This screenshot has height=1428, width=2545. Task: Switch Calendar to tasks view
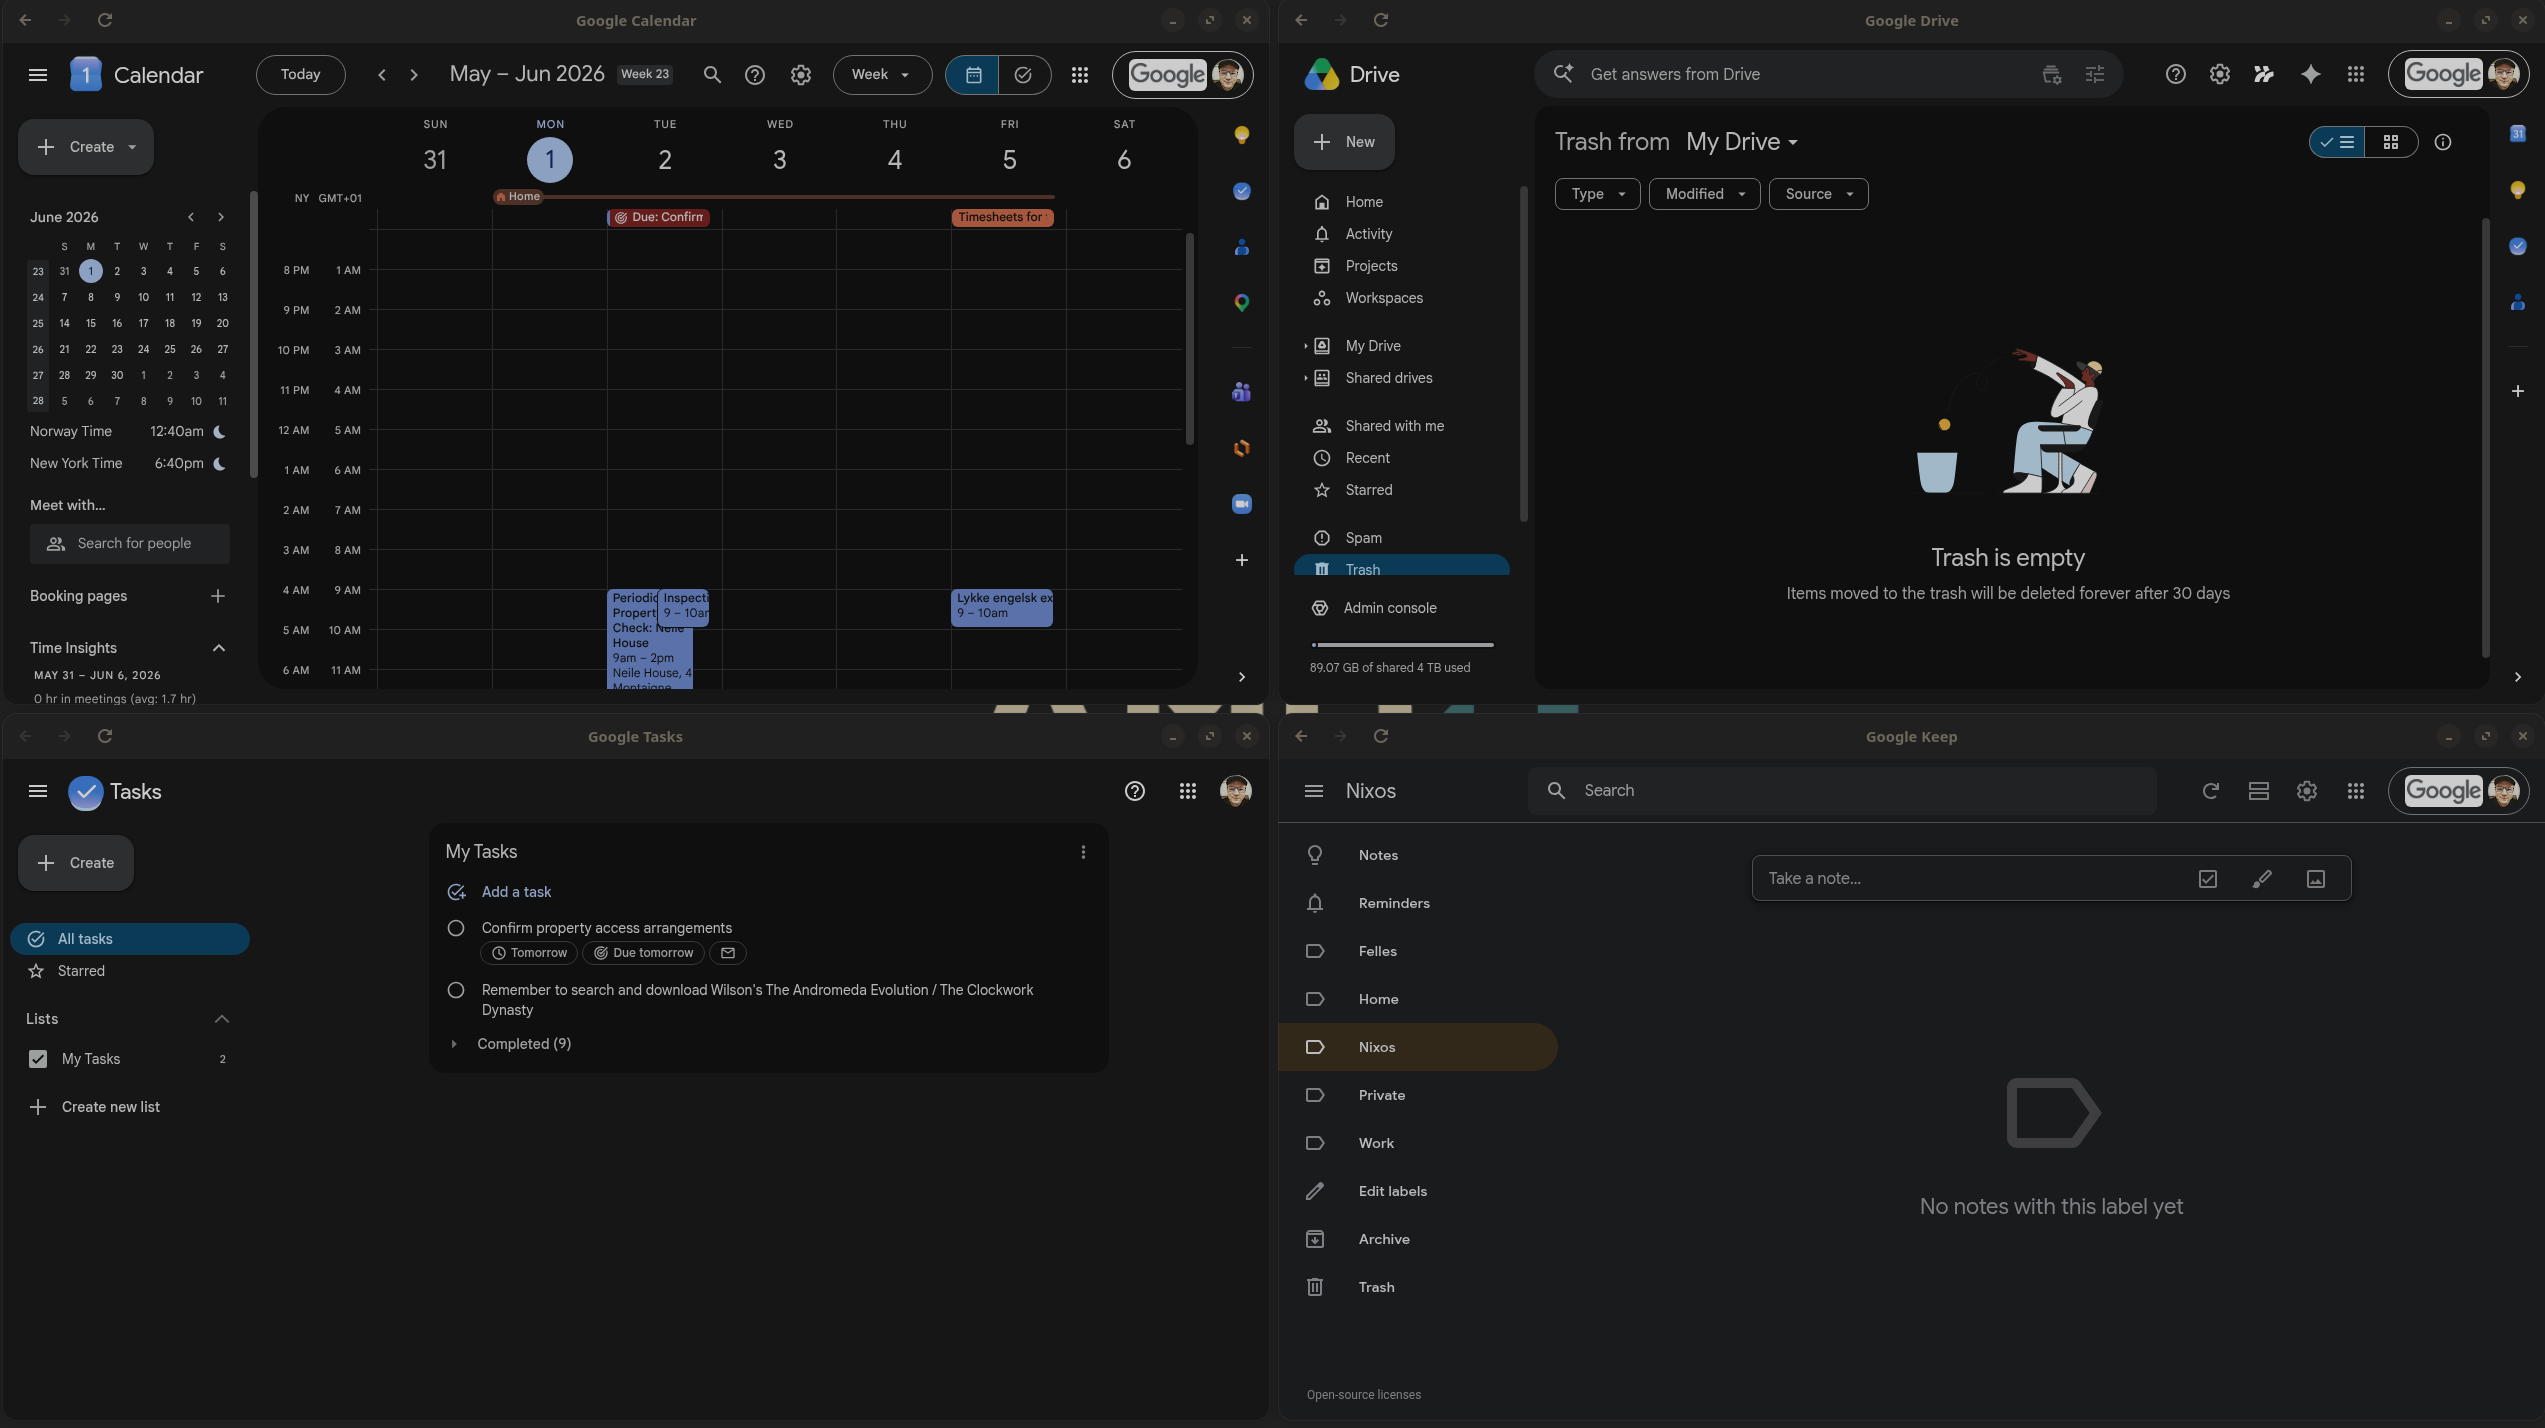point(1024,75)
